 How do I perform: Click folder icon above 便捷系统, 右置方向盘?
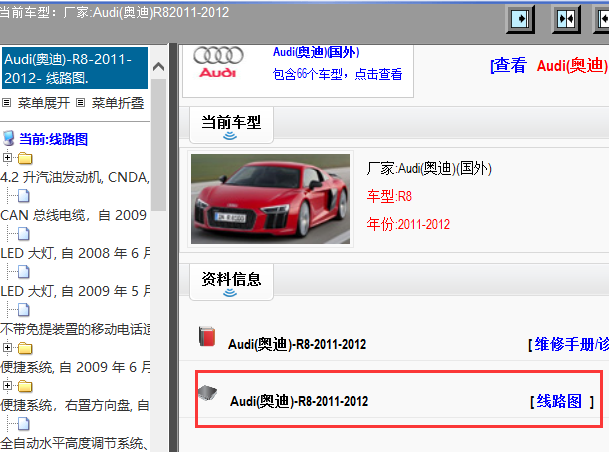coord(25,386)
